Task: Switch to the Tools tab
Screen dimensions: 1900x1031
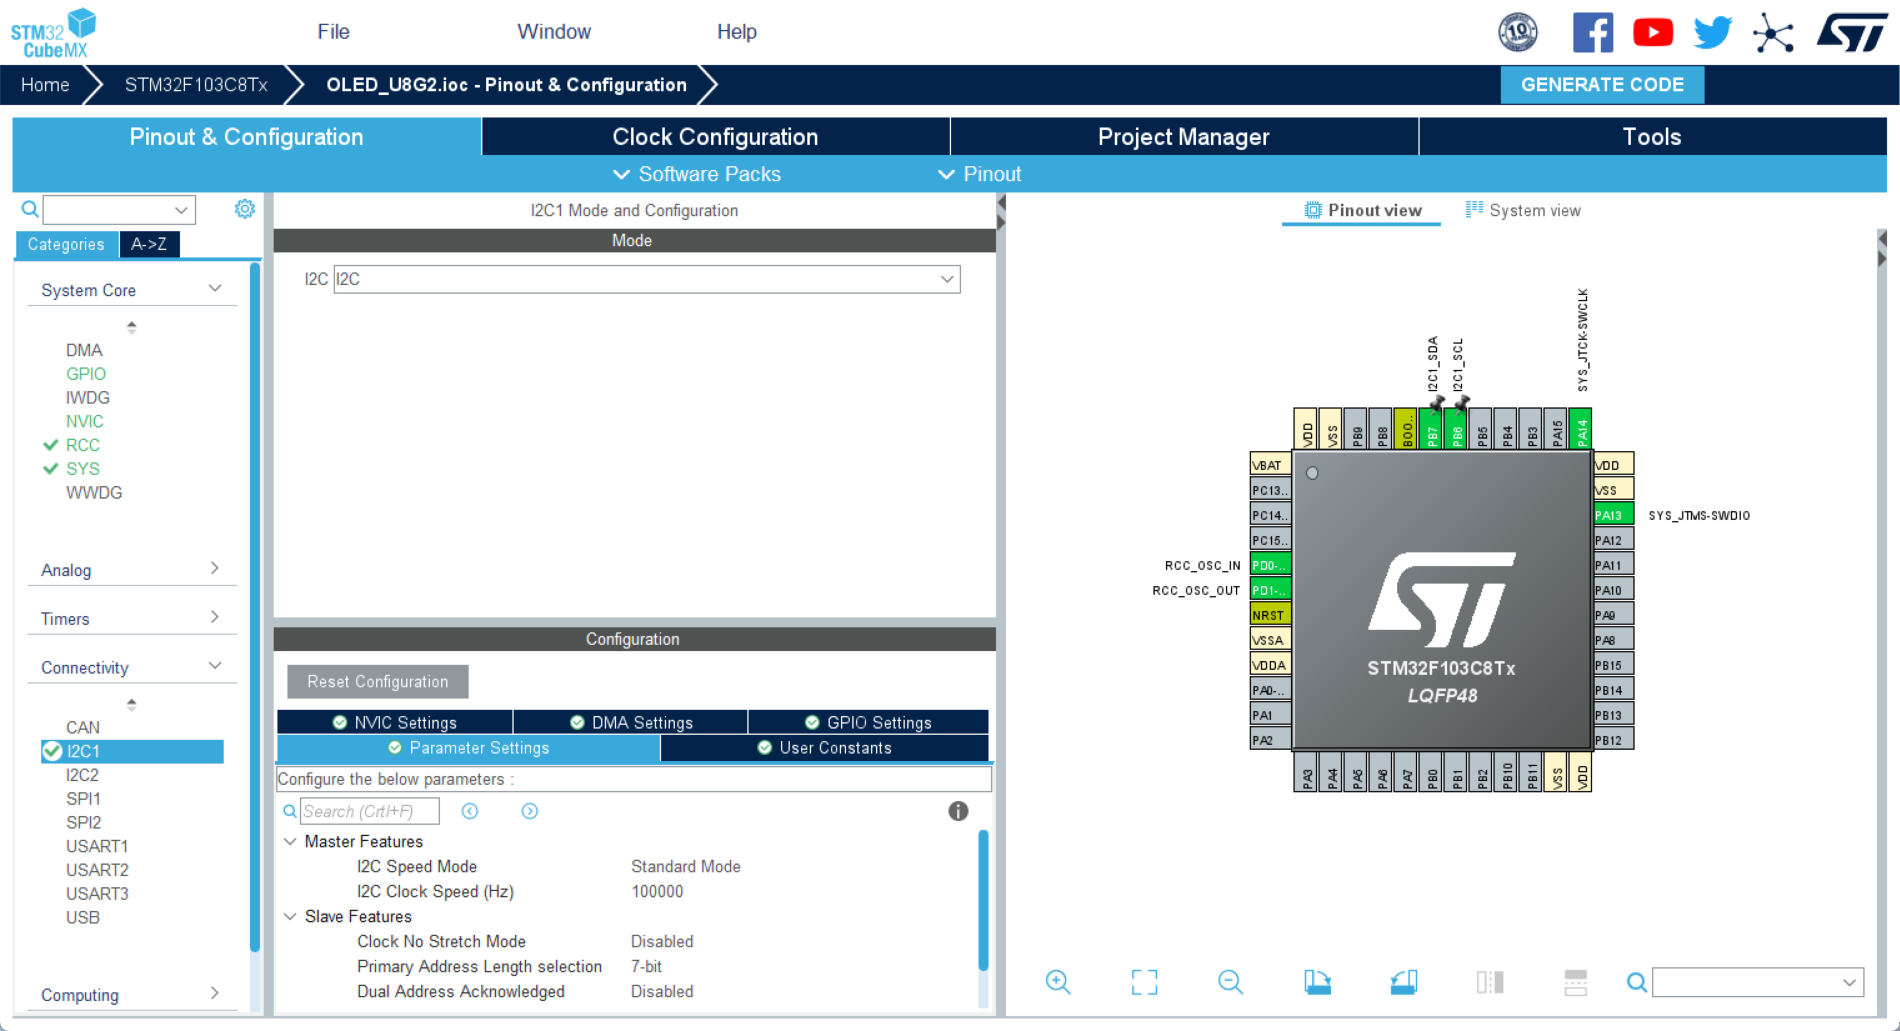Action: [1652, 137]
